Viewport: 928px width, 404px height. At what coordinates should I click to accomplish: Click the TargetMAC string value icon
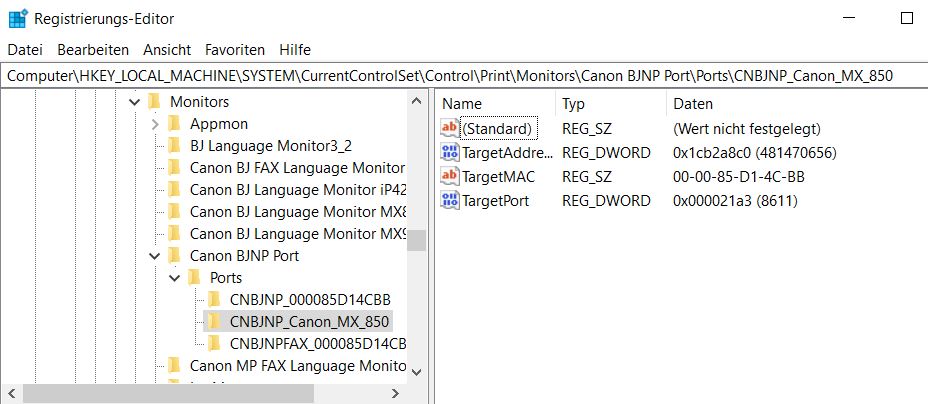coord(450,176)
